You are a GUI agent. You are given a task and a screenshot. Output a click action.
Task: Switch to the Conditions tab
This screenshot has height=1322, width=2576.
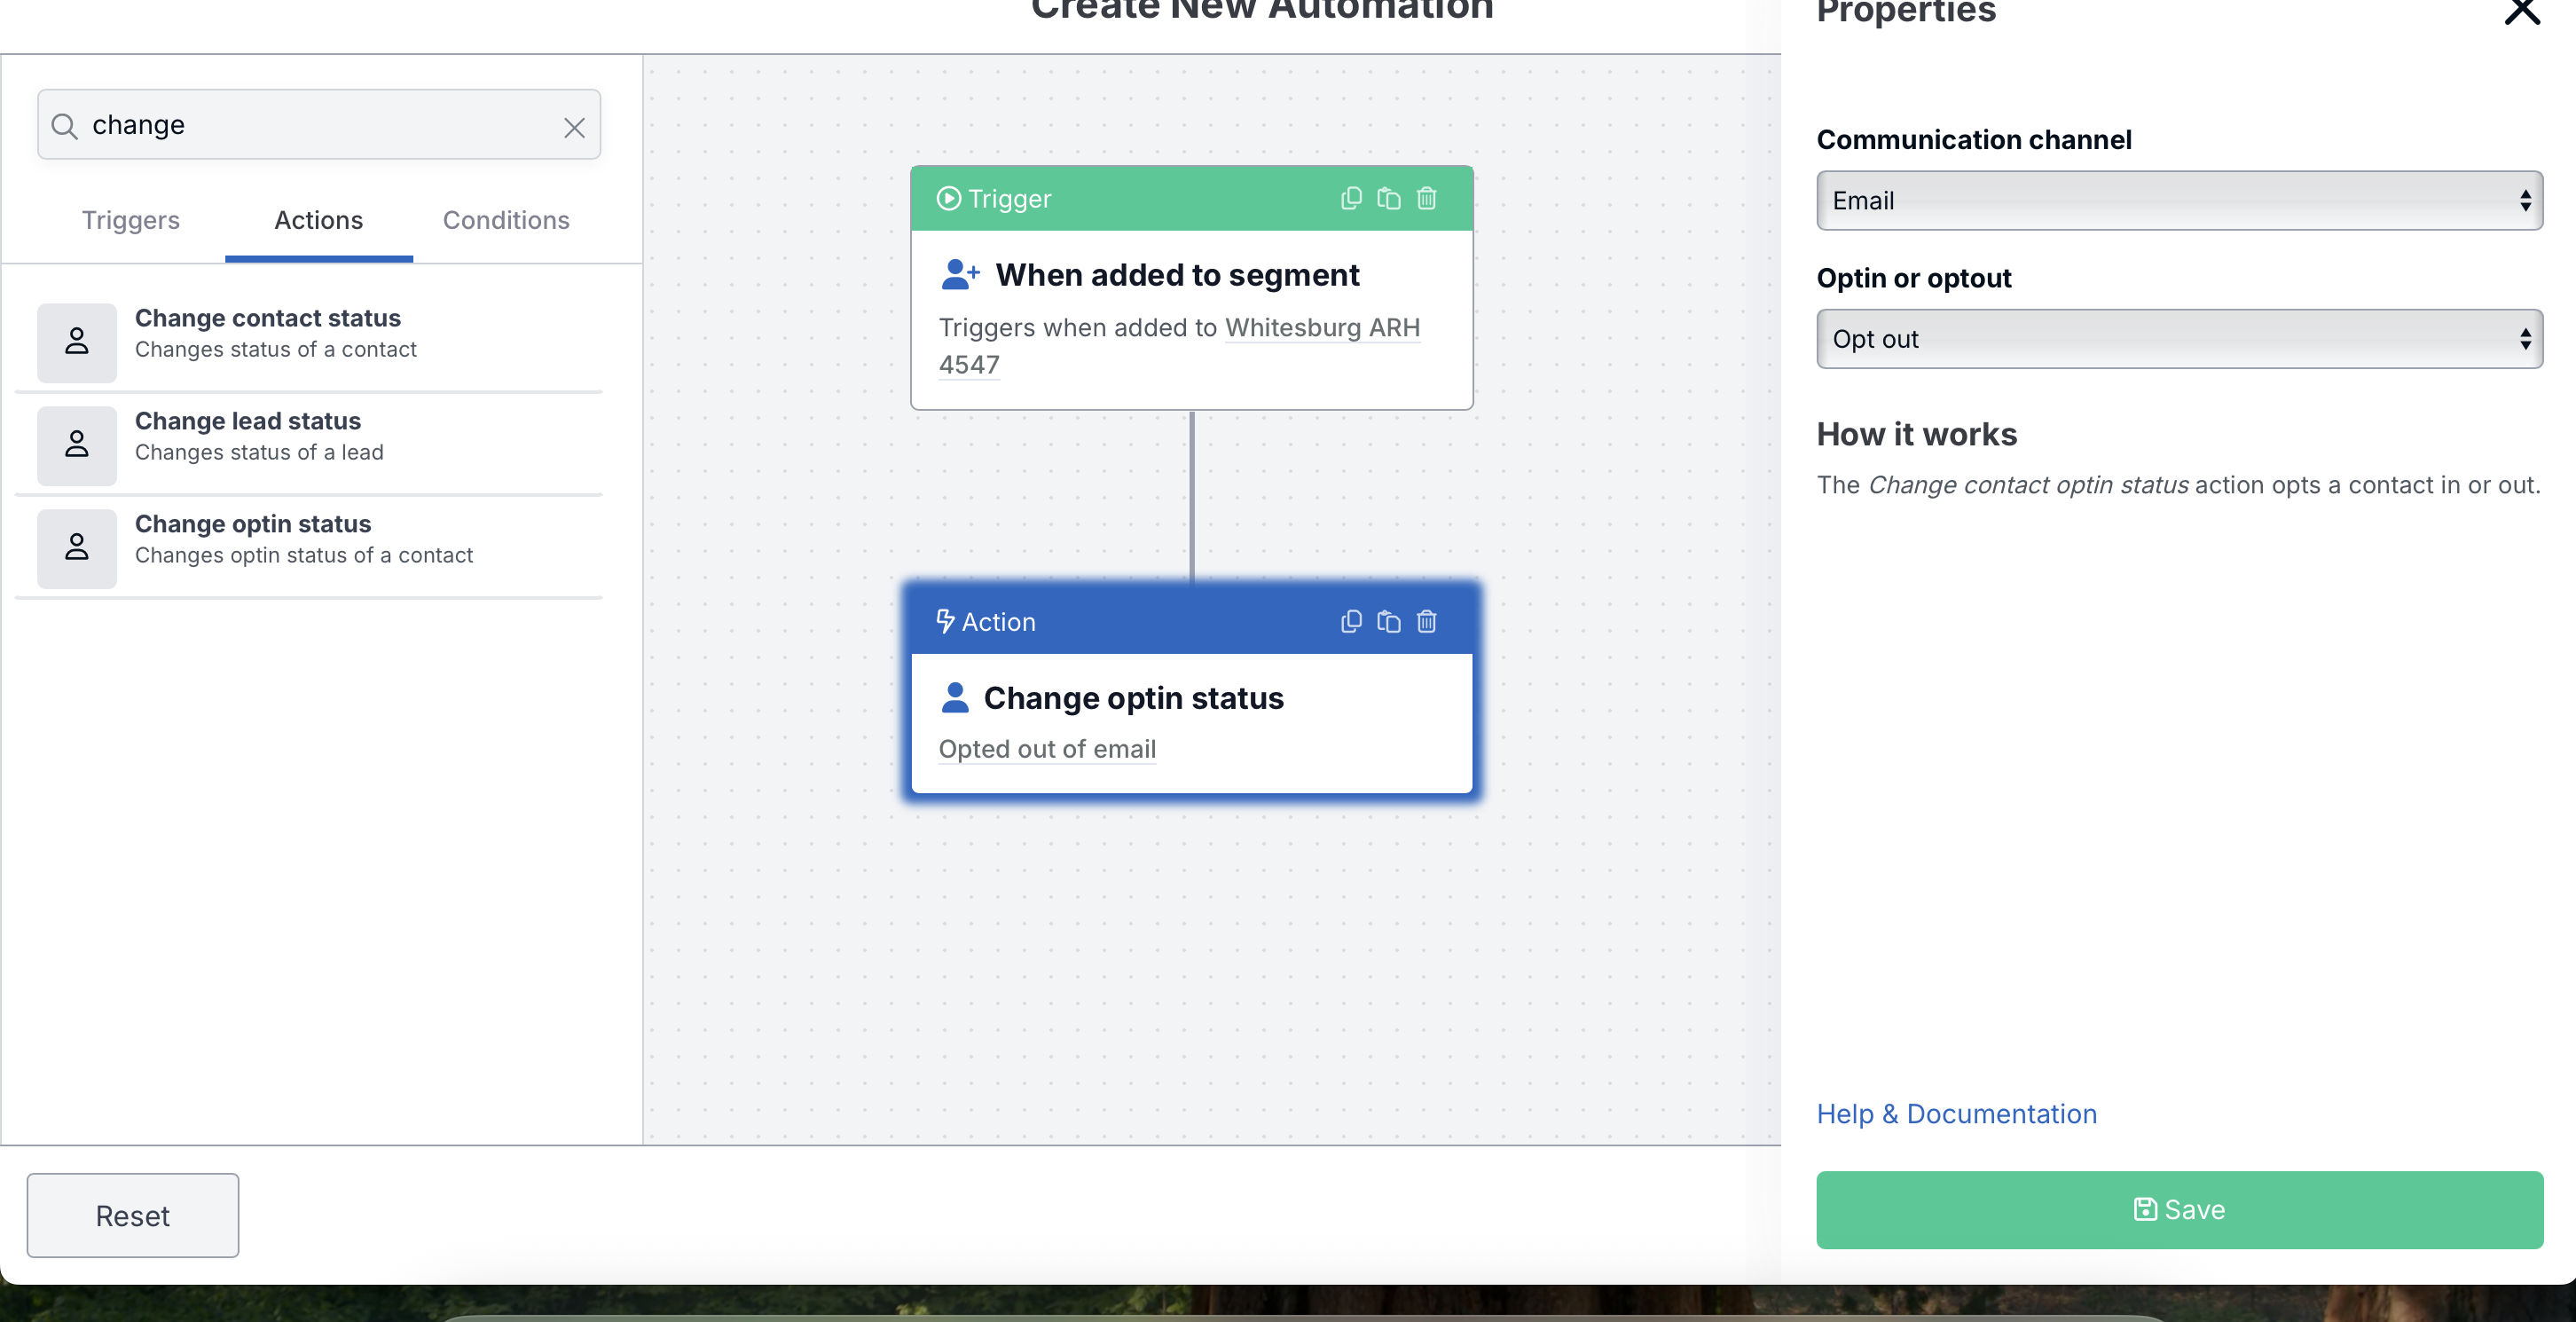pyautogui.click(x=506, y=220)
